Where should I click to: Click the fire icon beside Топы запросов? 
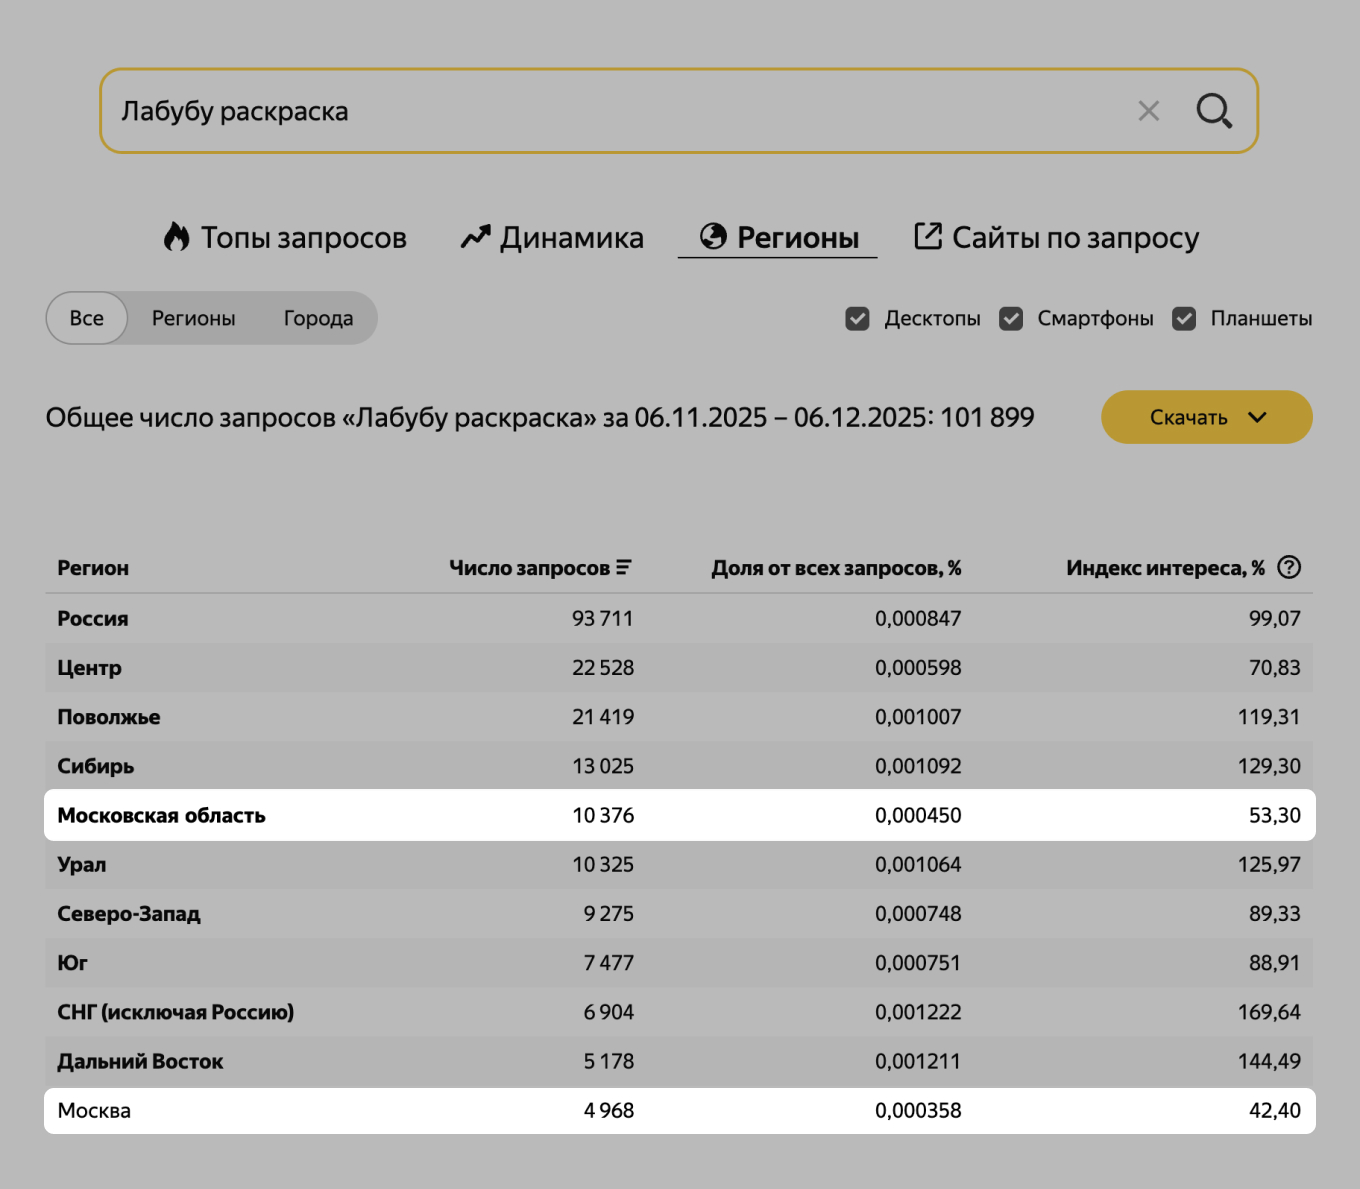[177, 237]
